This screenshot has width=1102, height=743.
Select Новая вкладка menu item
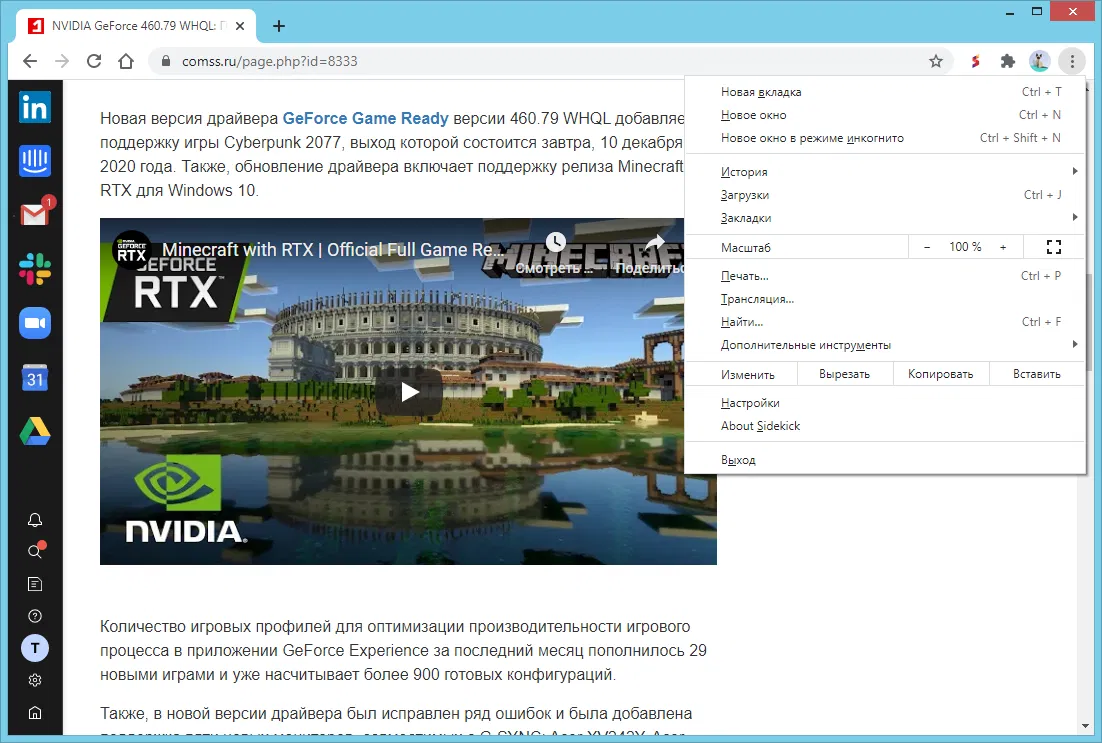(885, 92)
